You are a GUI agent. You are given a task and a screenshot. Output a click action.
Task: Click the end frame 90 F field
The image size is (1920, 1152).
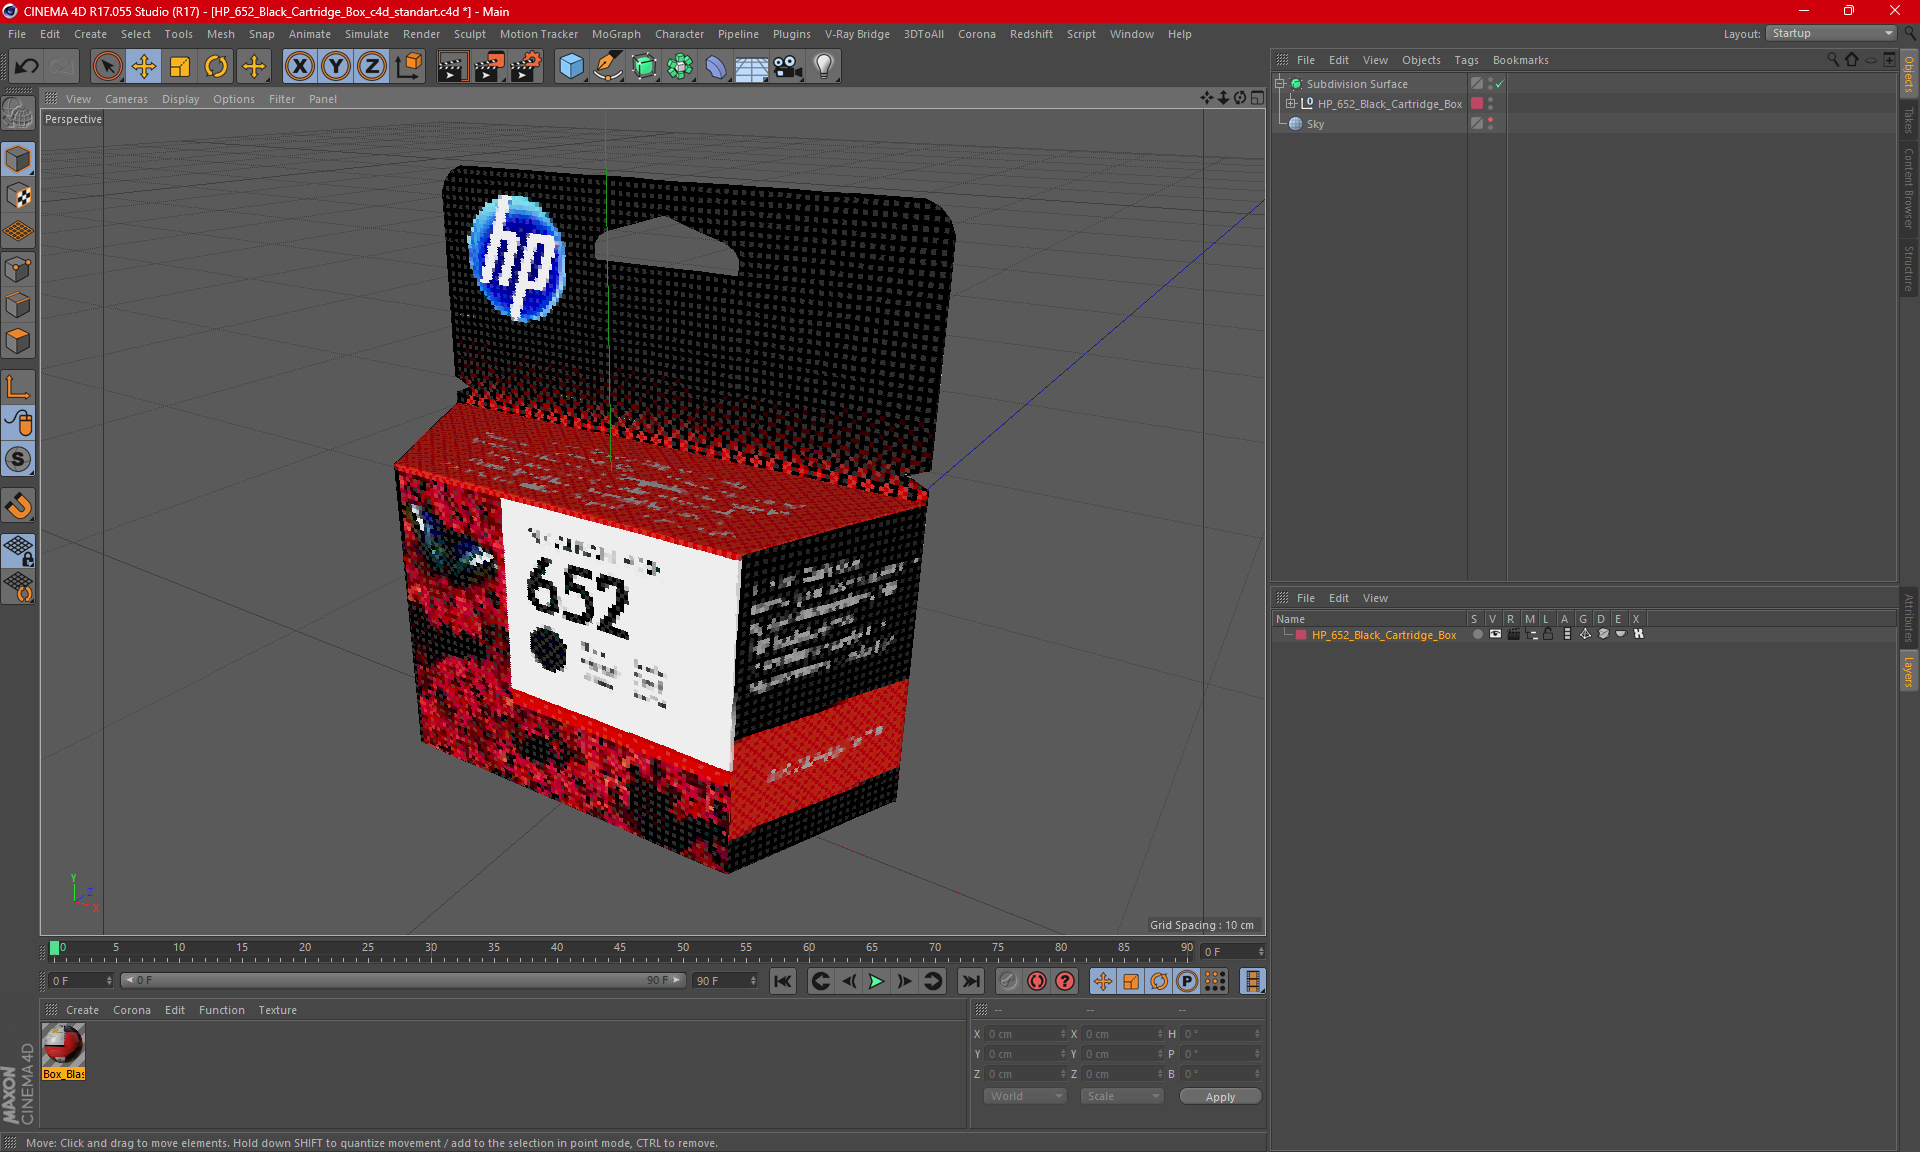726,981
